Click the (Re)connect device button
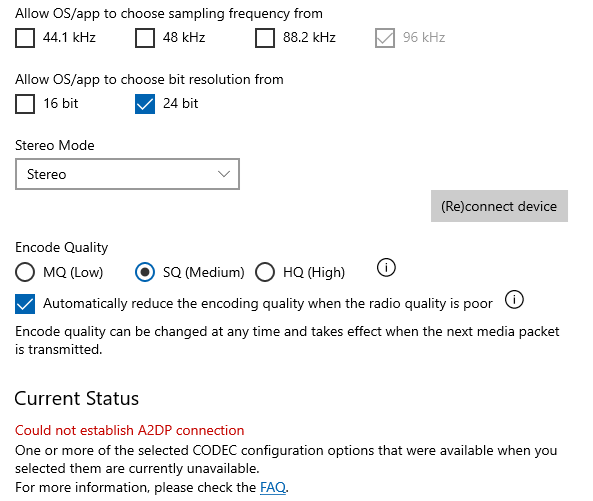 click(499, 206)
